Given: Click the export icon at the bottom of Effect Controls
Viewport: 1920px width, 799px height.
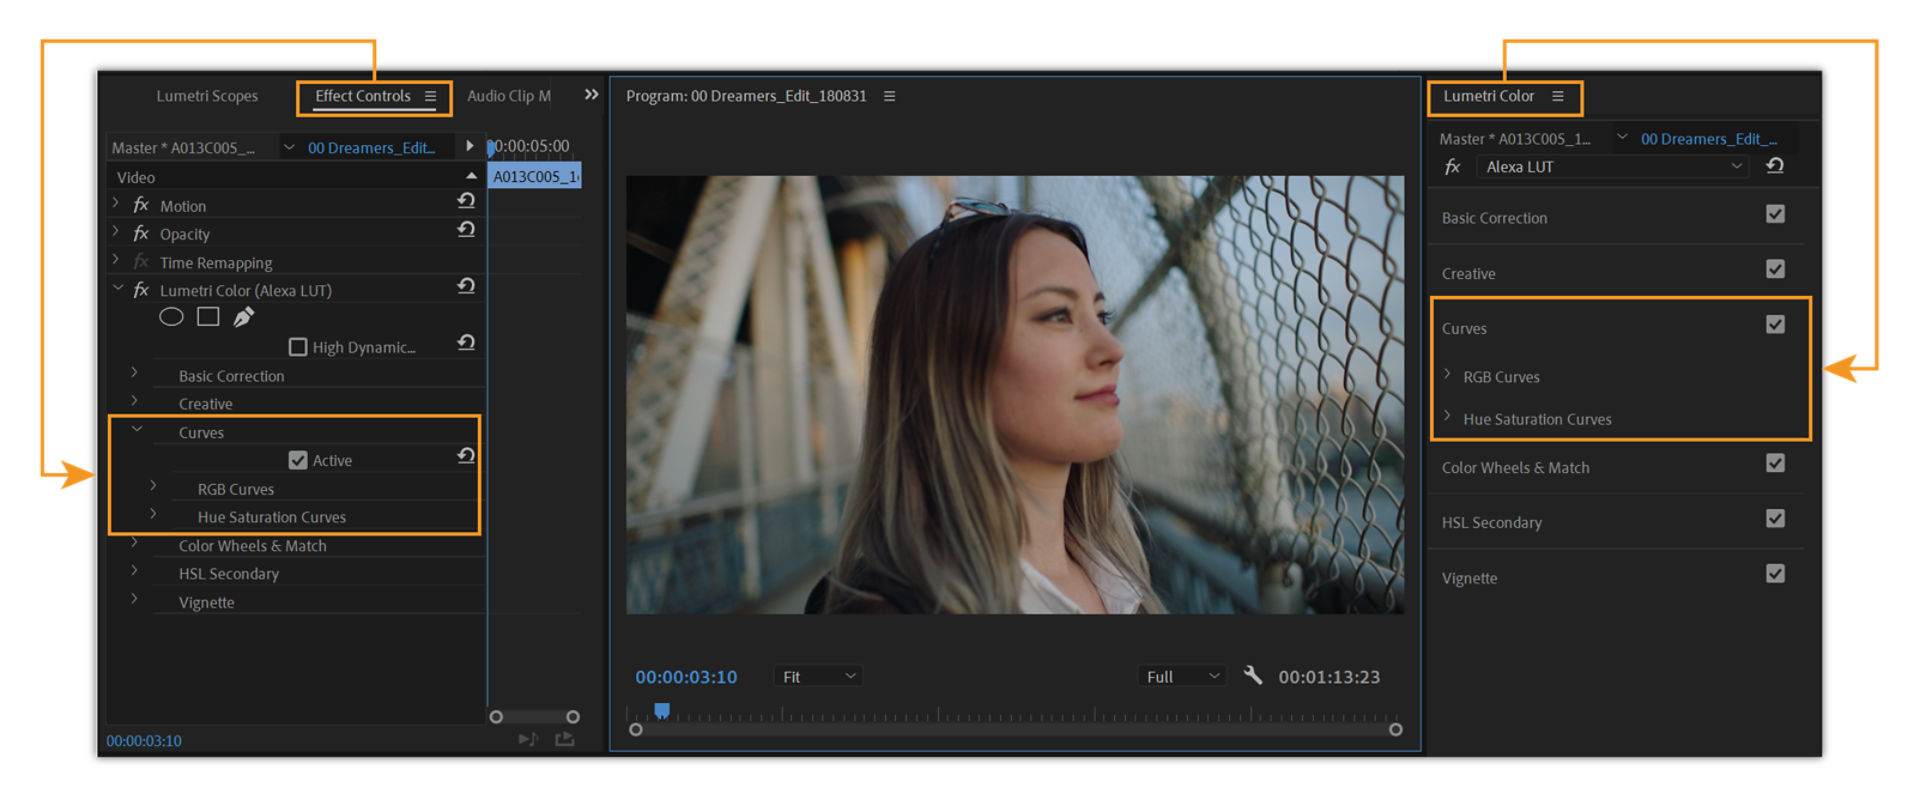Looking at the screenshot, I should 565,739.
